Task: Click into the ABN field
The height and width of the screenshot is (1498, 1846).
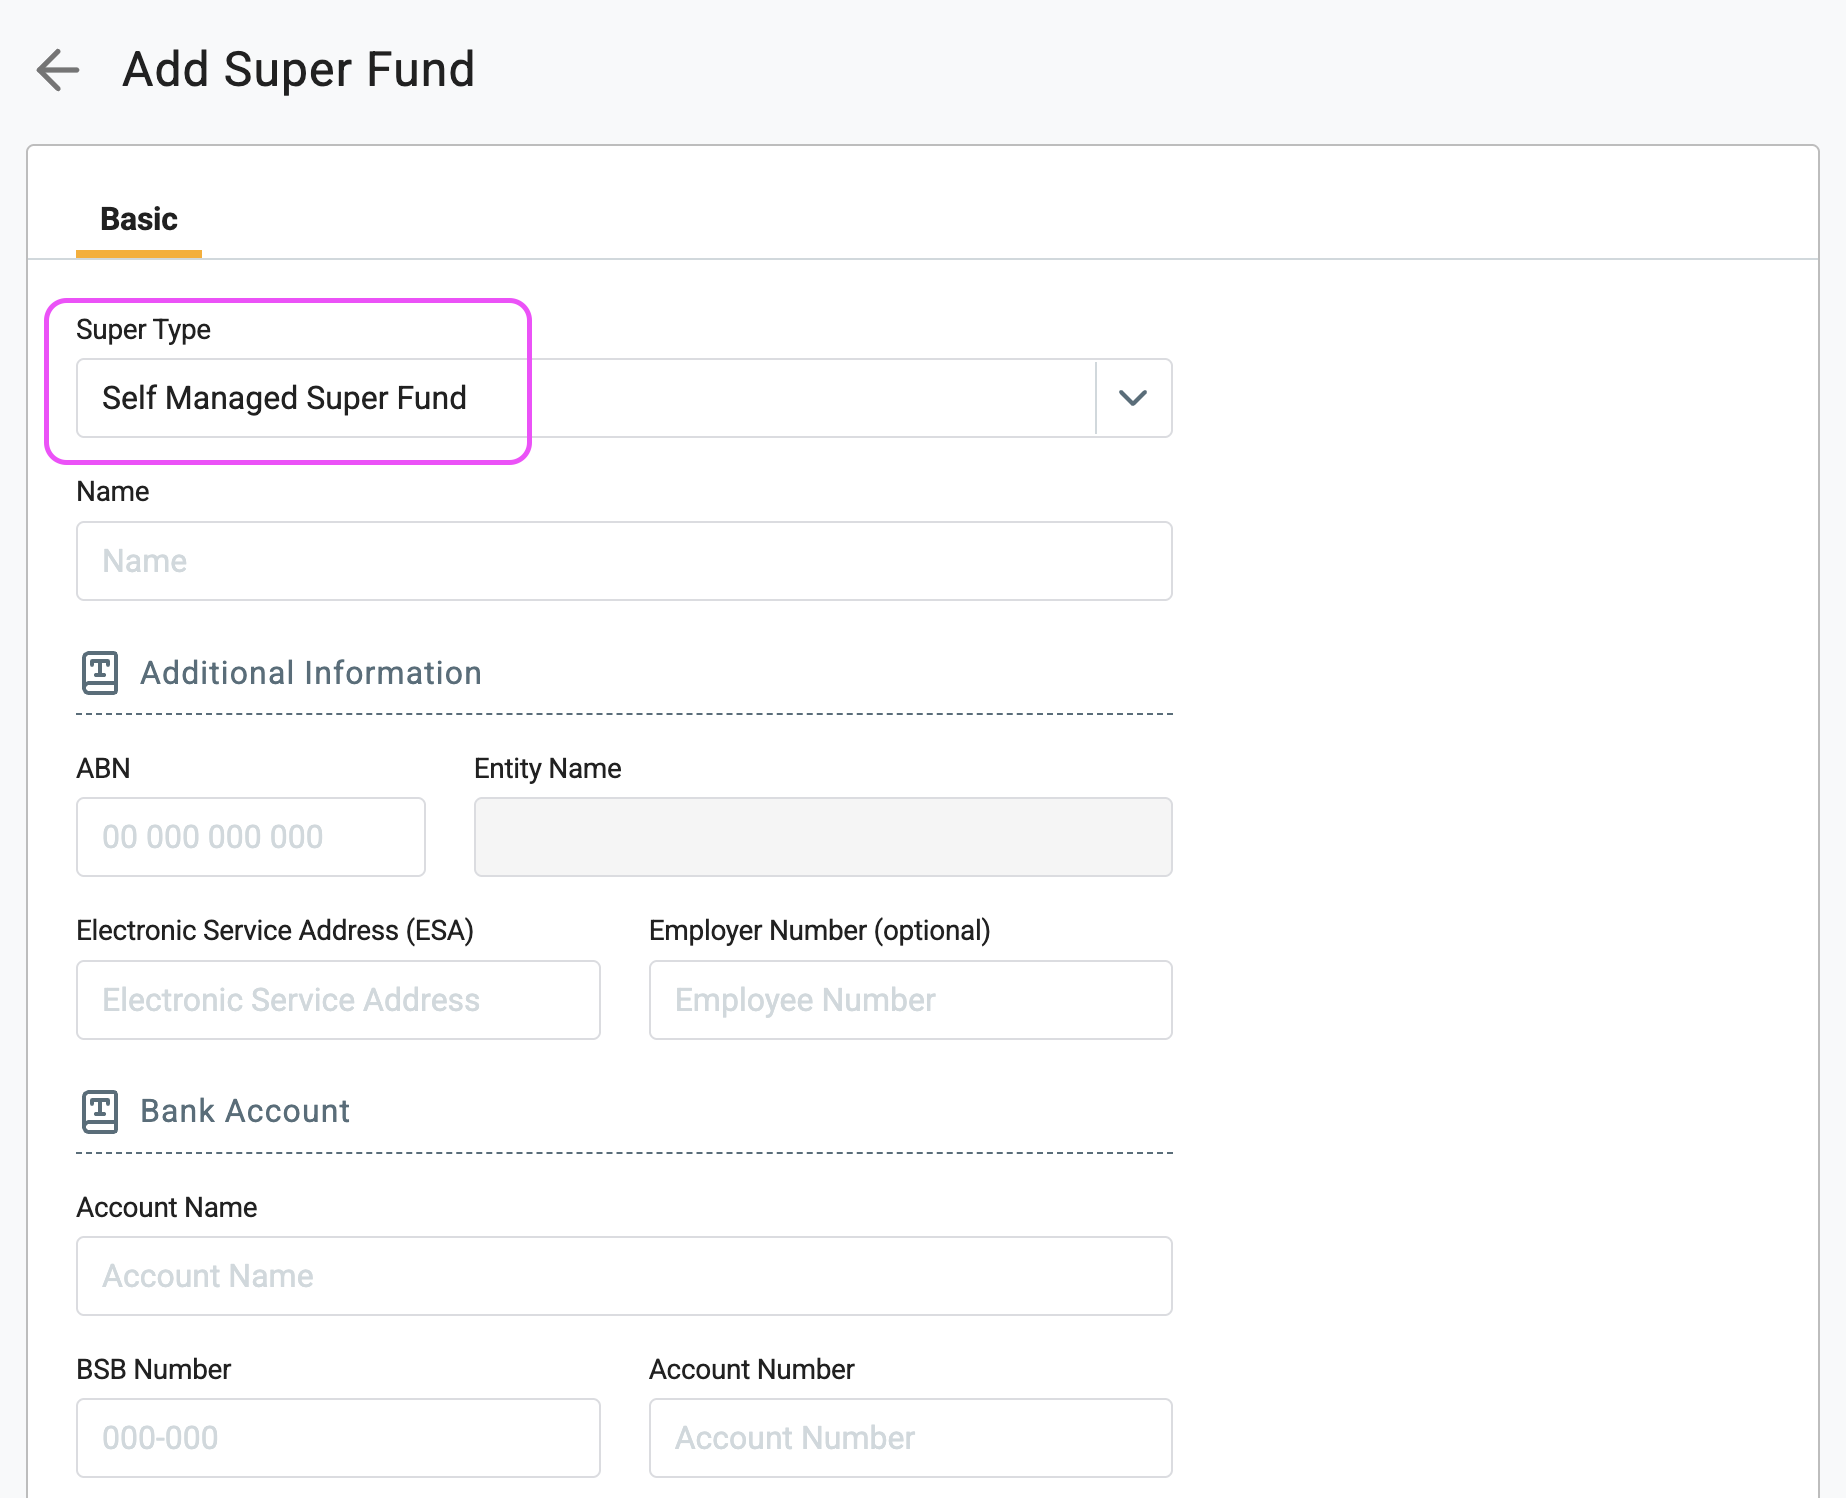Action: pyautogui.click(x=251, y=837)
